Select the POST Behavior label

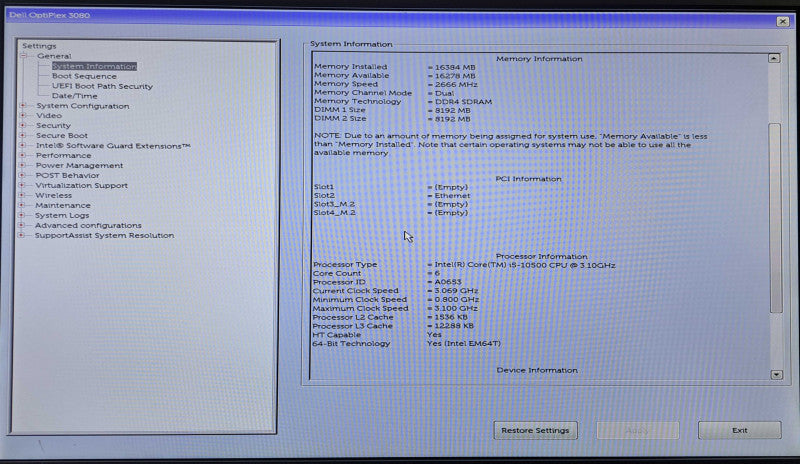click(67, 175)
